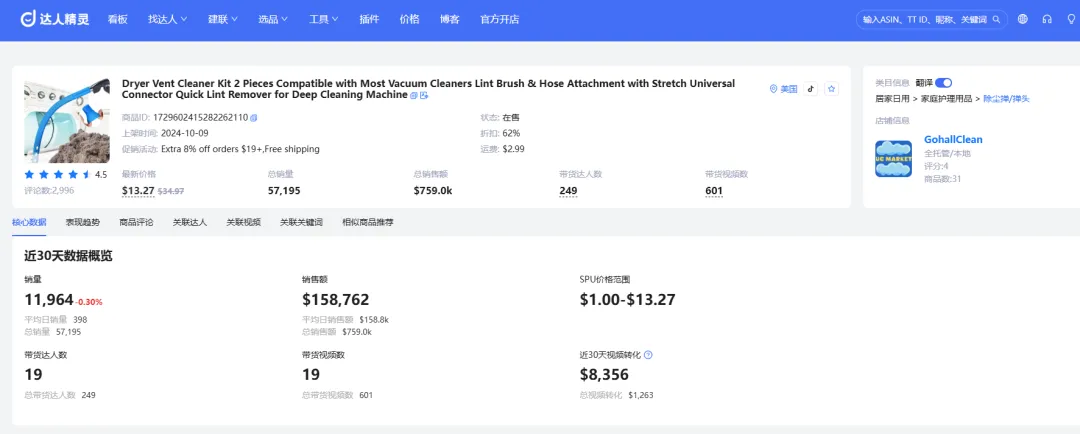
Task: Open the 工具 dropdown menu
Action: tap(323, 19)
